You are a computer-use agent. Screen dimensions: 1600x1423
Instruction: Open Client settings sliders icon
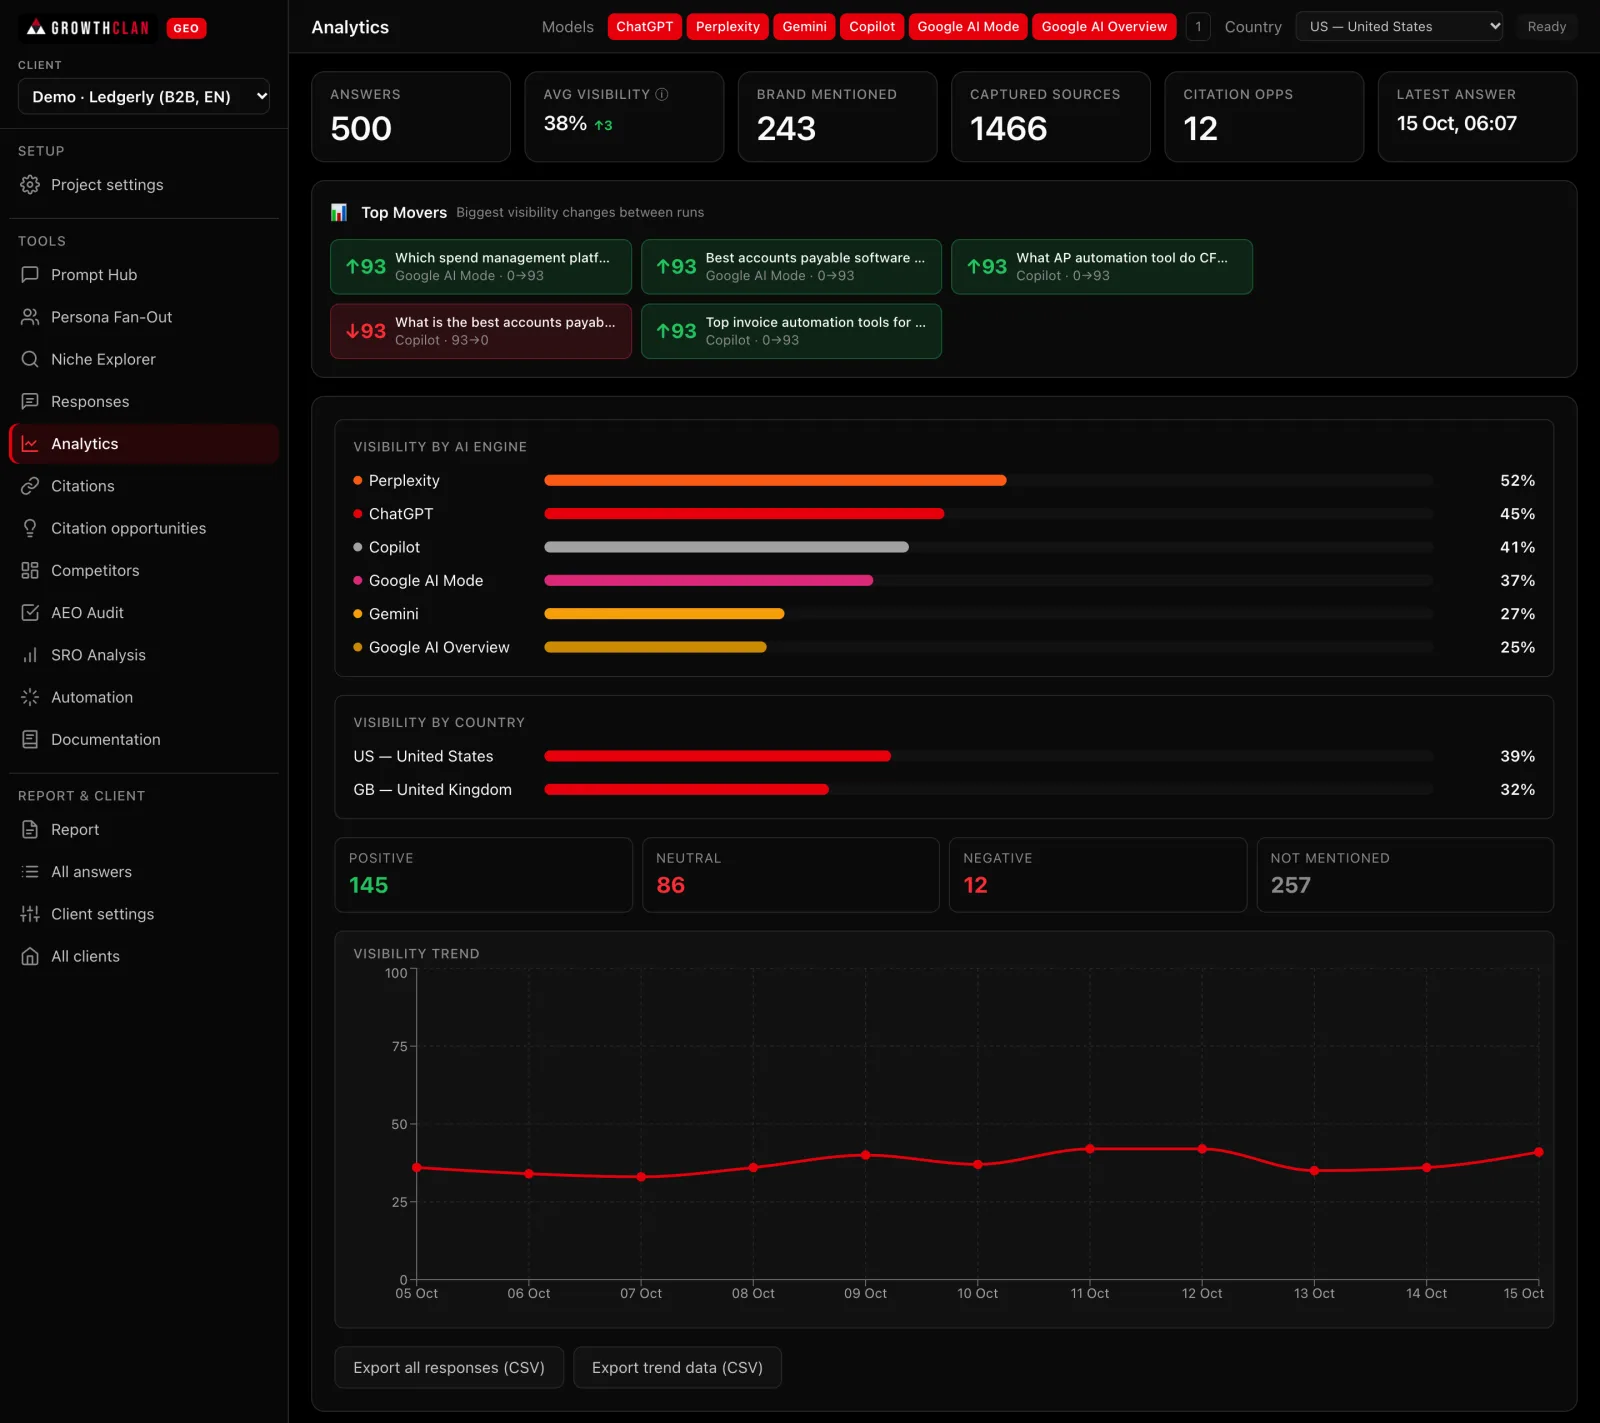click(x=30, y=914)
